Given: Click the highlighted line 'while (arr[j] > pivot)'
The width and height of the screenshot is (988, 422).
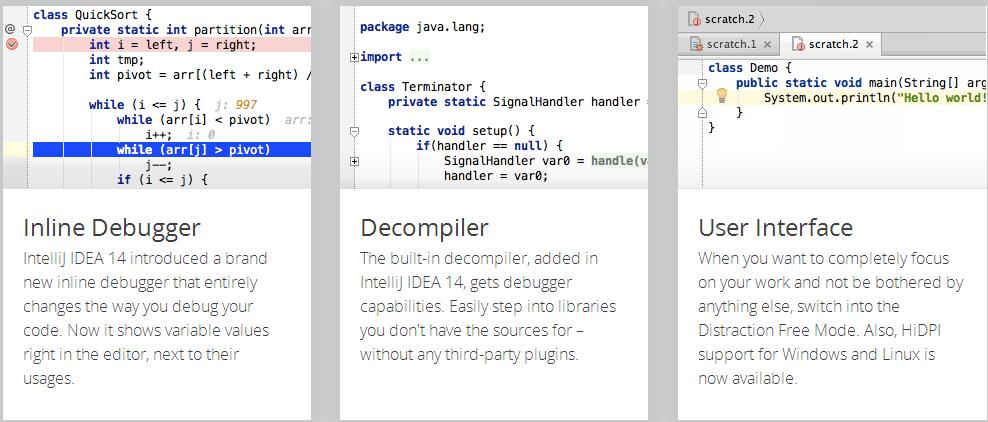Looking at the screenshot, I should pos(193,150).
